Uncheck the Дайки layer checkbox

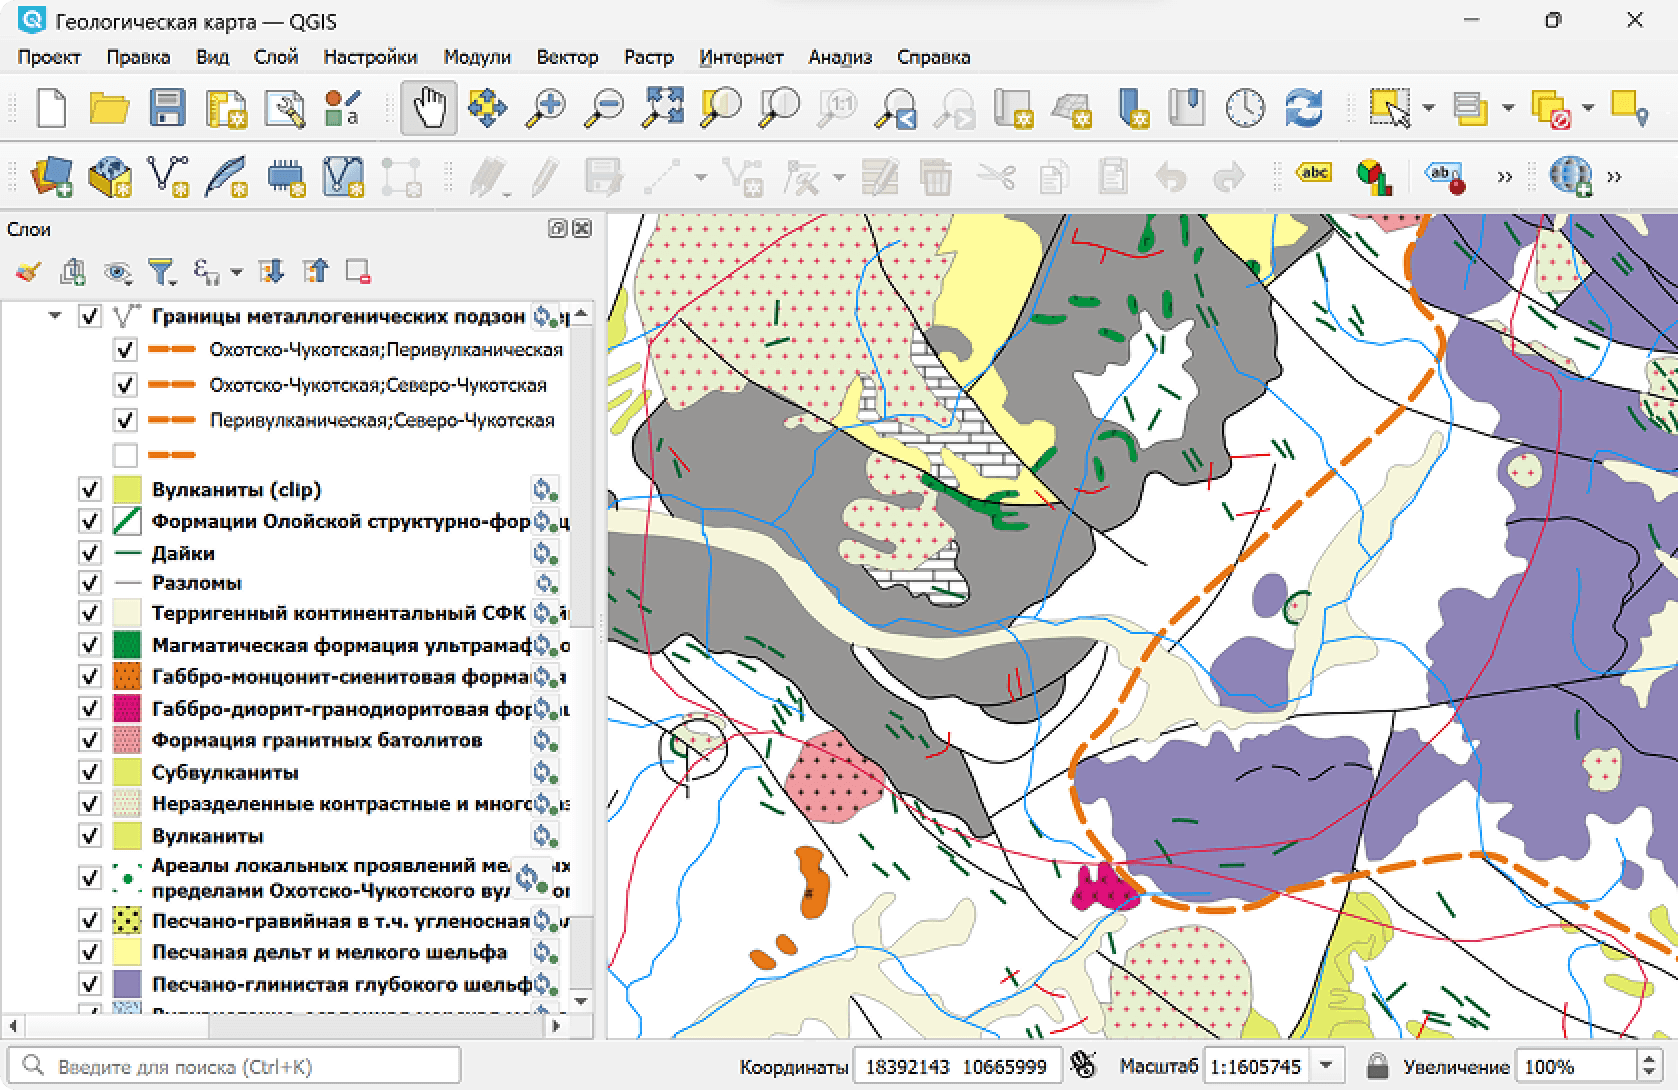[90, 553]
